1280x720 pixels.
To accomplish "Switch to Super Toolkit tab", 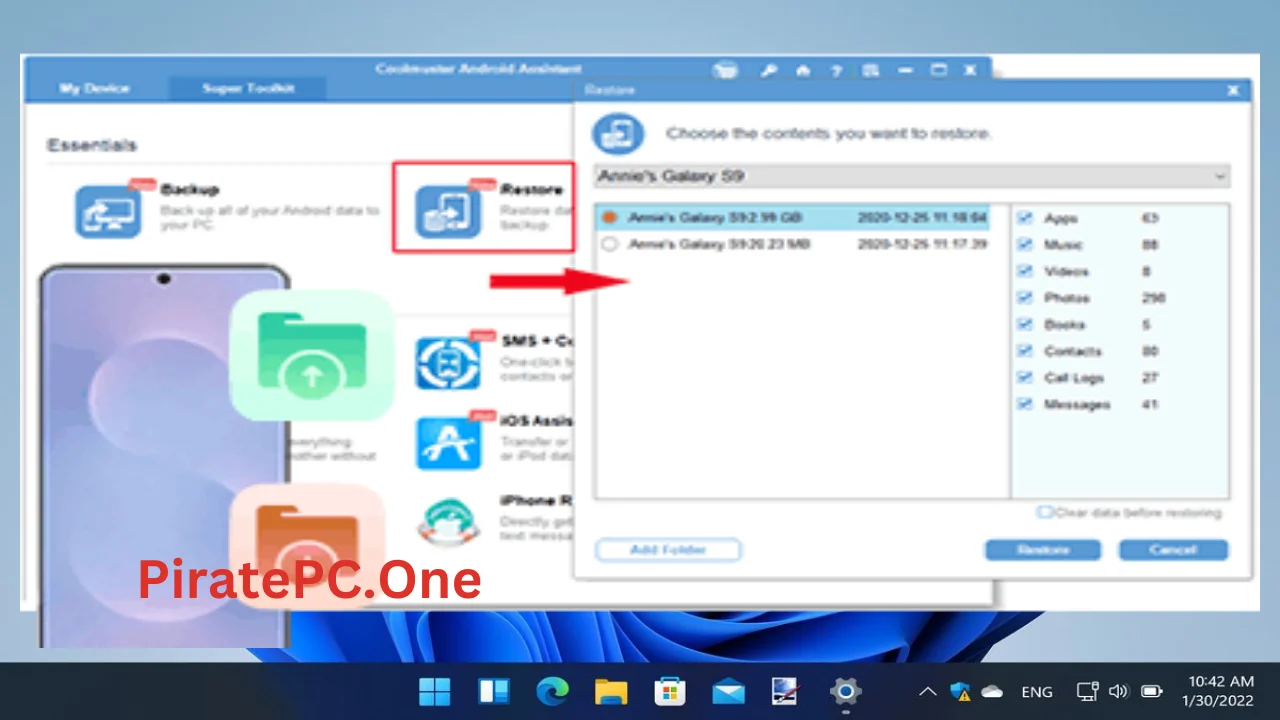I will point(248,88).
